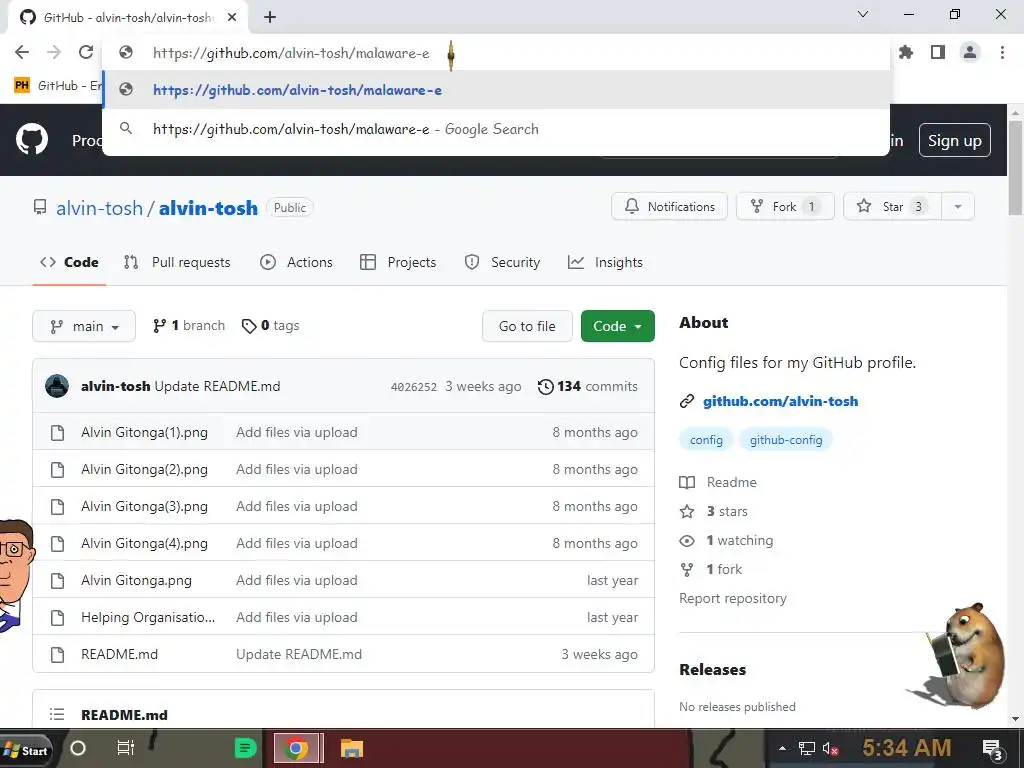Close the GitHub browser tab

[232, 17]
